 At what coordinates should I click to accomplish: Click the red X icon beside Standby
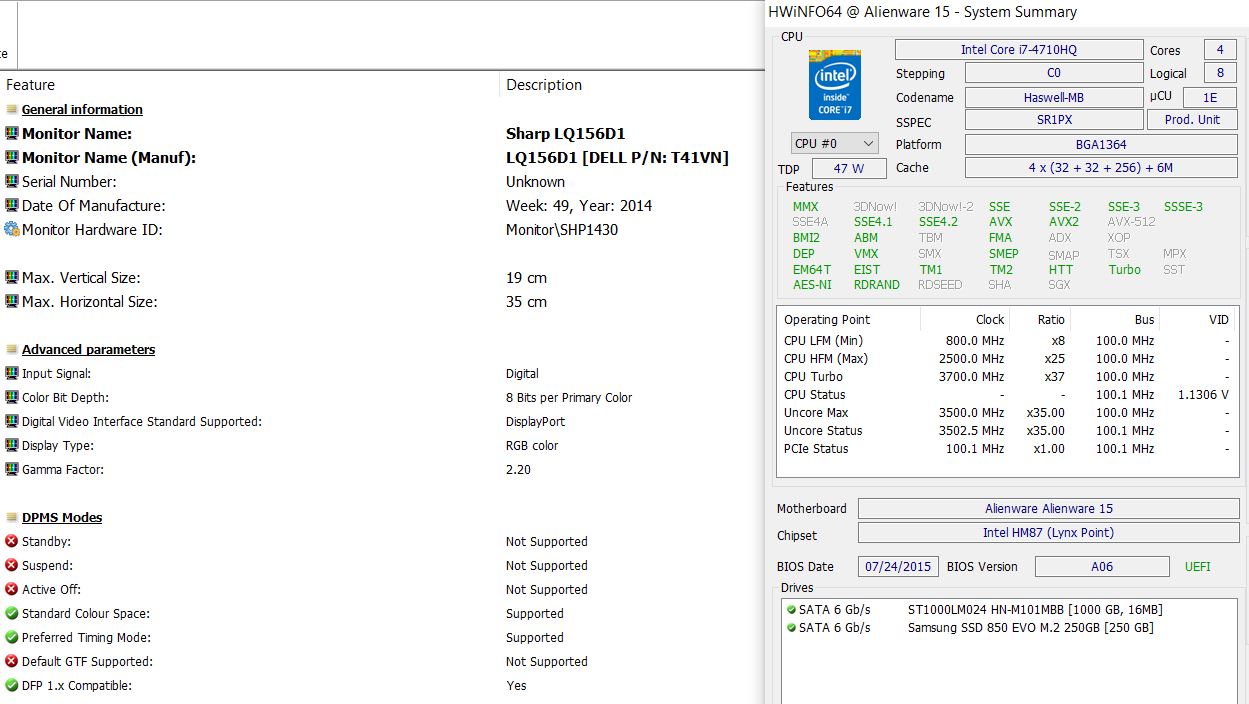[x=12, y=542]
